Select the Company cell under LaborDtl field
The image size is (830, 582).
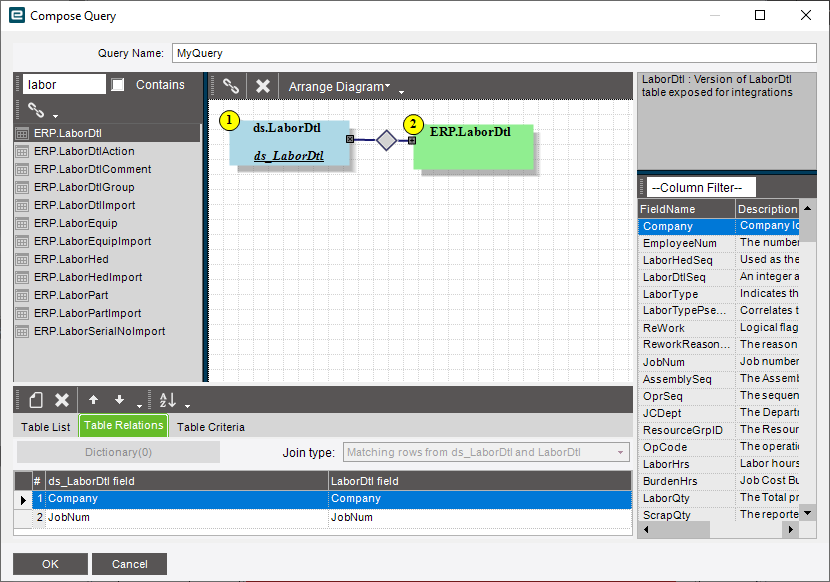(480, 499)
